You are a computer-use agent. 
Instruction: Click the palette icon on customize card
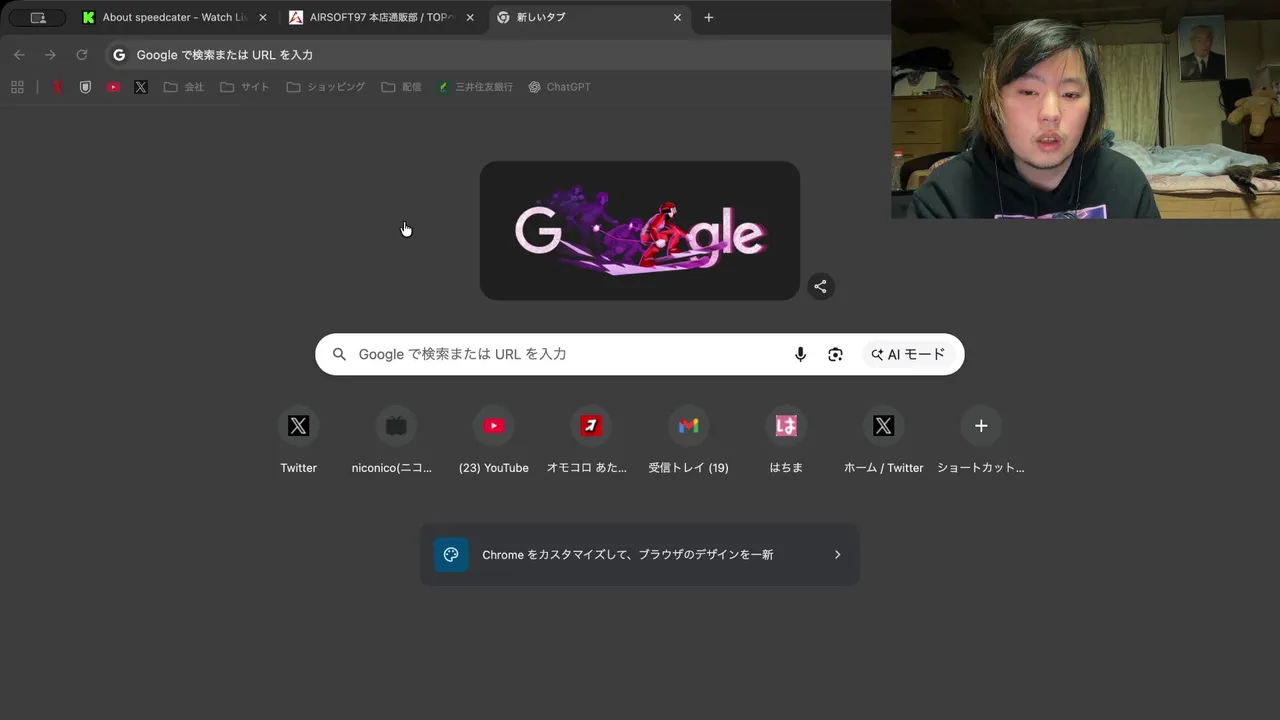coord(451,555)
